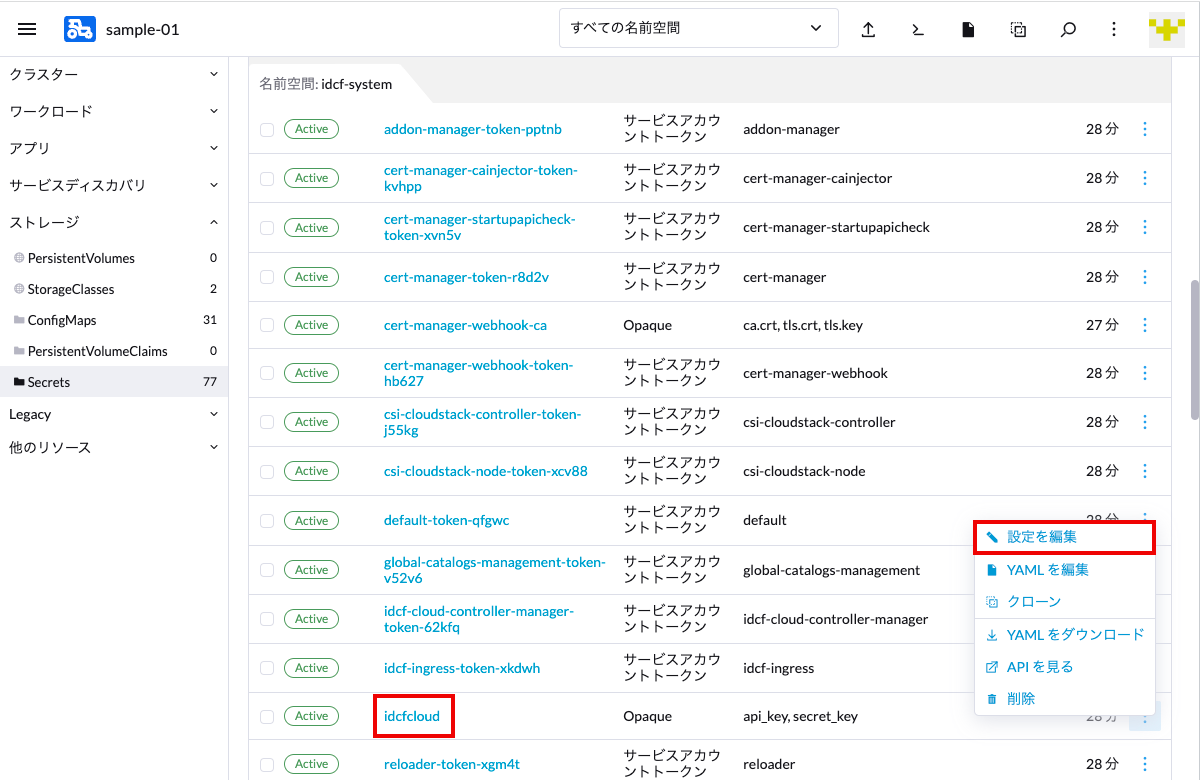Screen dimensions: 1200x780
Task: Open row actions for addon-manager-token-pptnb
Action: click(1145, 129)
